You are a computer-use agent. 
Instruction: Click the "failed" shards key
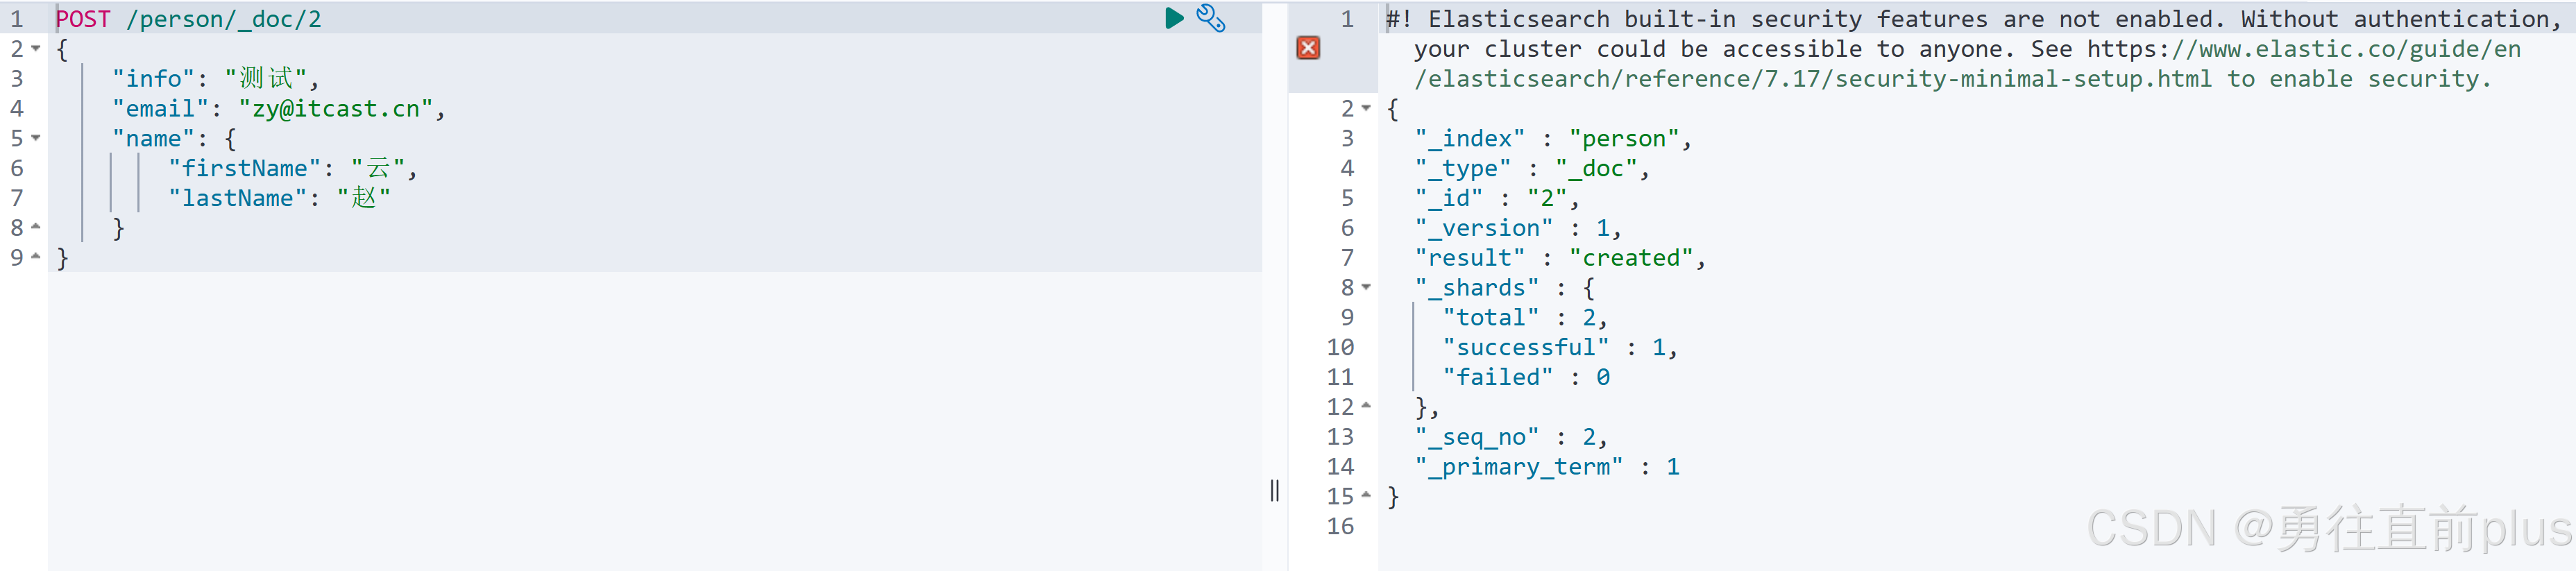coord(1497,377)
